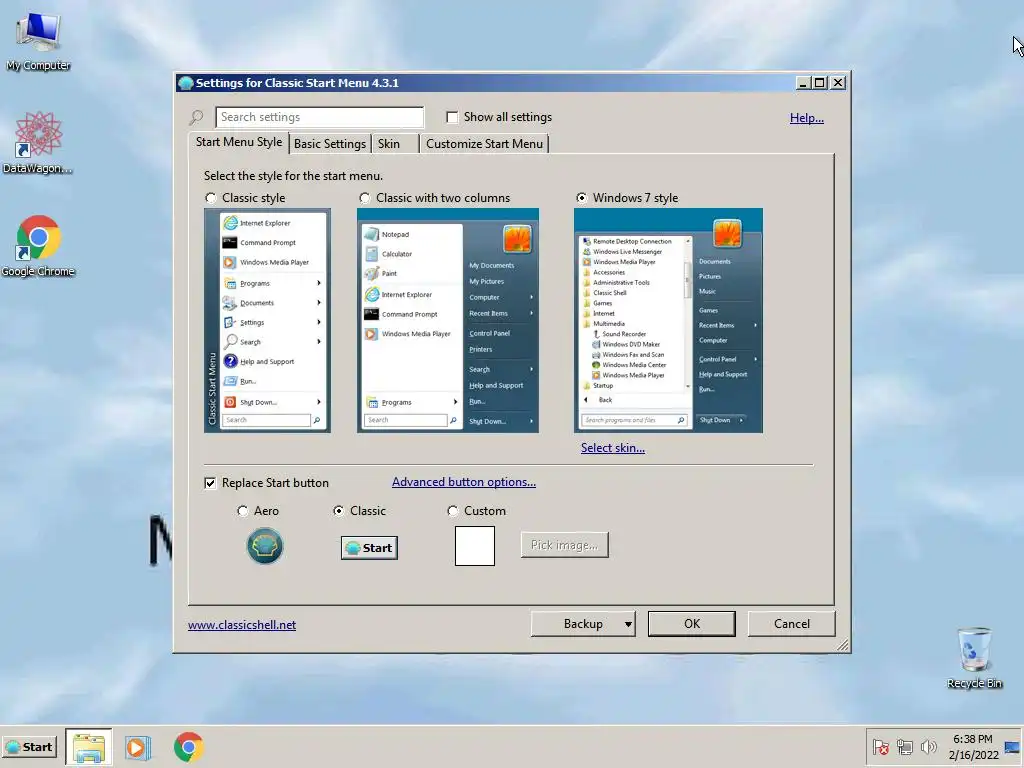Viewport: 1024px width, 768px height.
Task: Open the Backup dropdown button
Action: coord(583,624)
